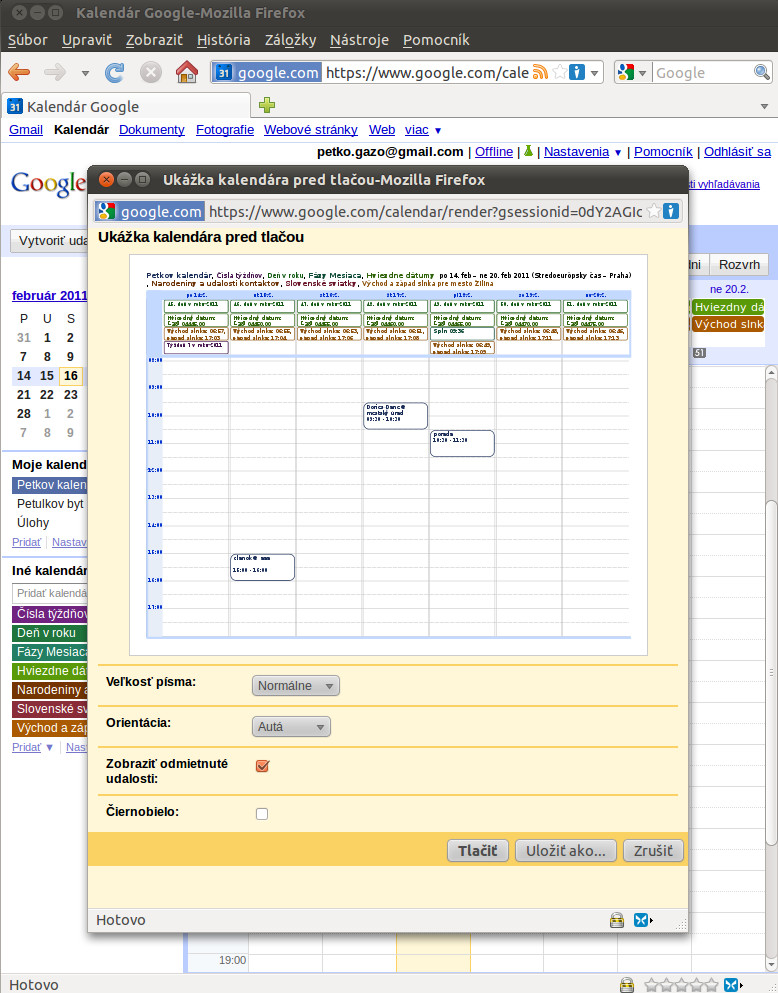Click the blue addon icon in main status bar
The width and height of the screenshot is (778, 993).
tap(732, 985)
